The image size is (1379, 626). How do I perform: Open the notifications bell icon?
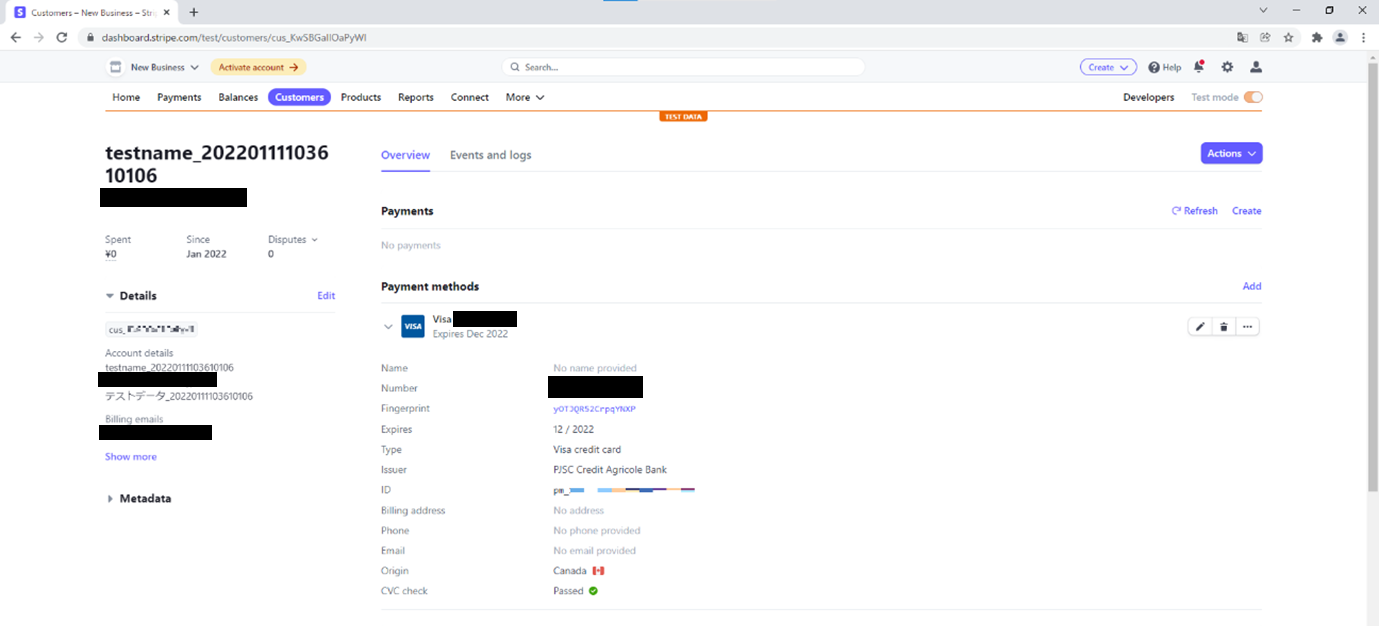click(1198, 67)
